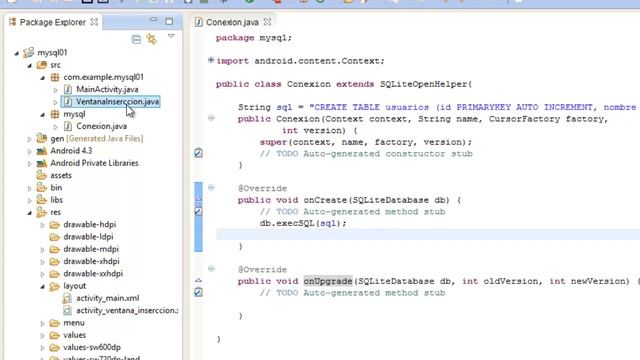Click the Android 4.3 library icon
This screenshot has height=360, width=640.
point(41,151)
